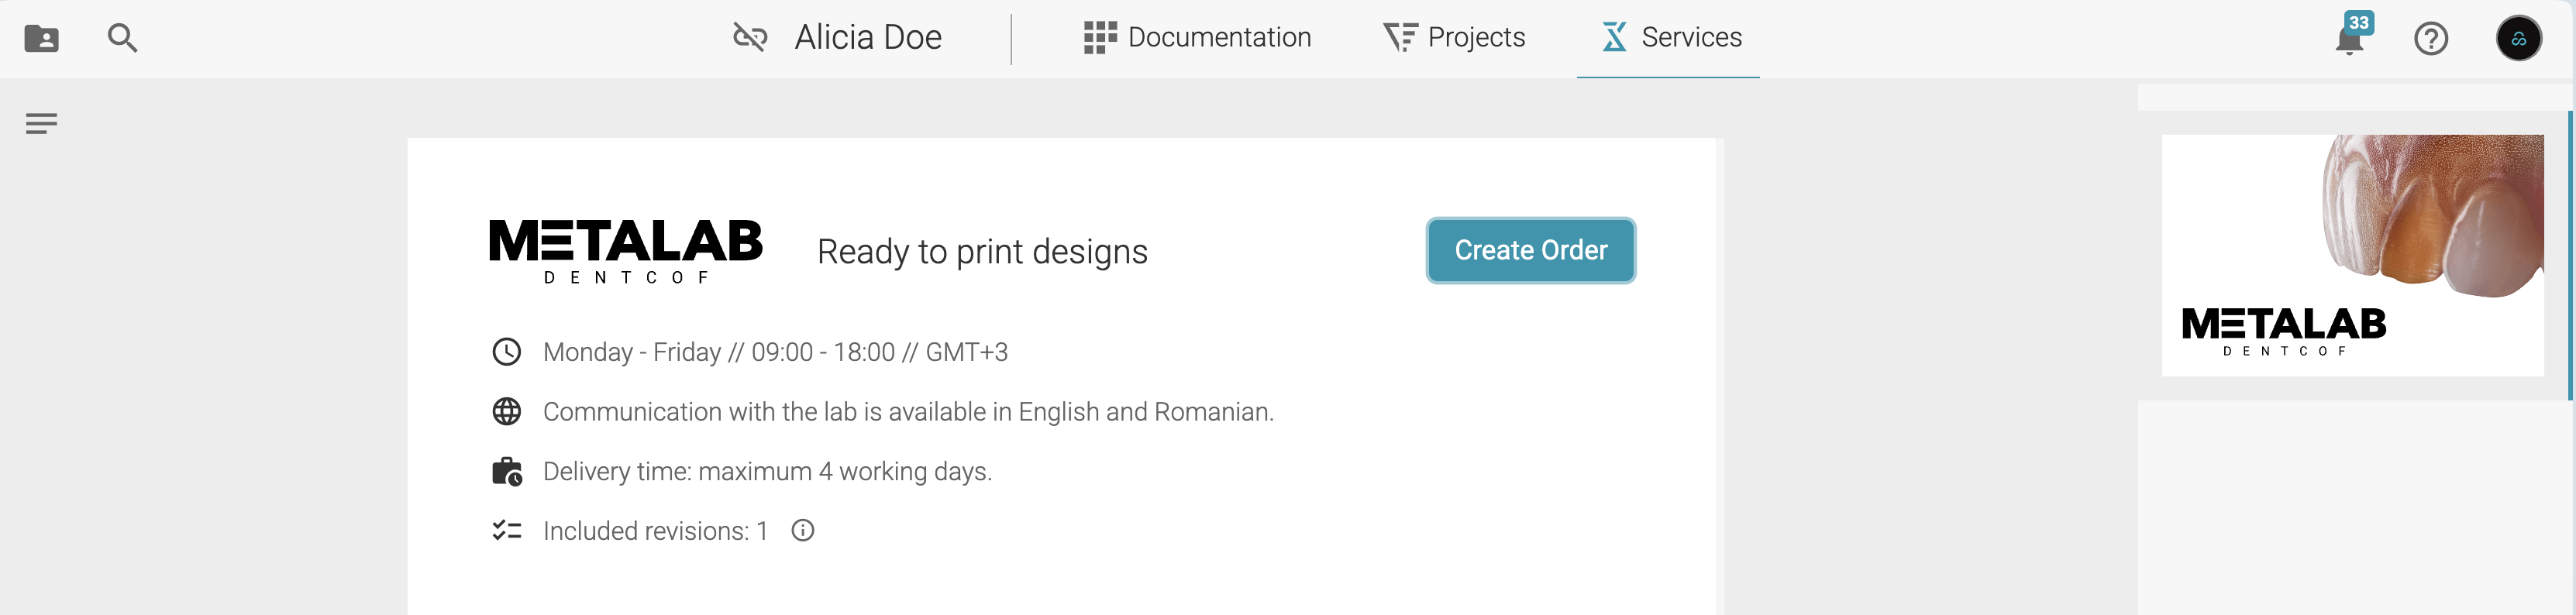Select text 'Monday - Friday // 09:00 - 18:00 // GMT+3'
Screen dimensions: 2576x615
click(775, 352)
